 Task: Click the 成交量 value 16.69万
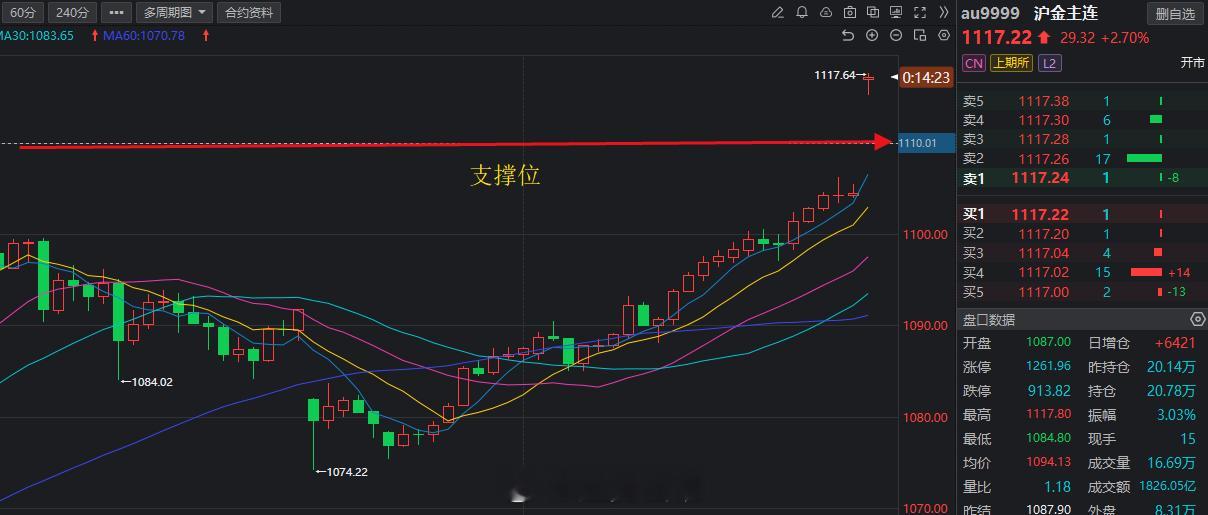(x=1172, y=463)
